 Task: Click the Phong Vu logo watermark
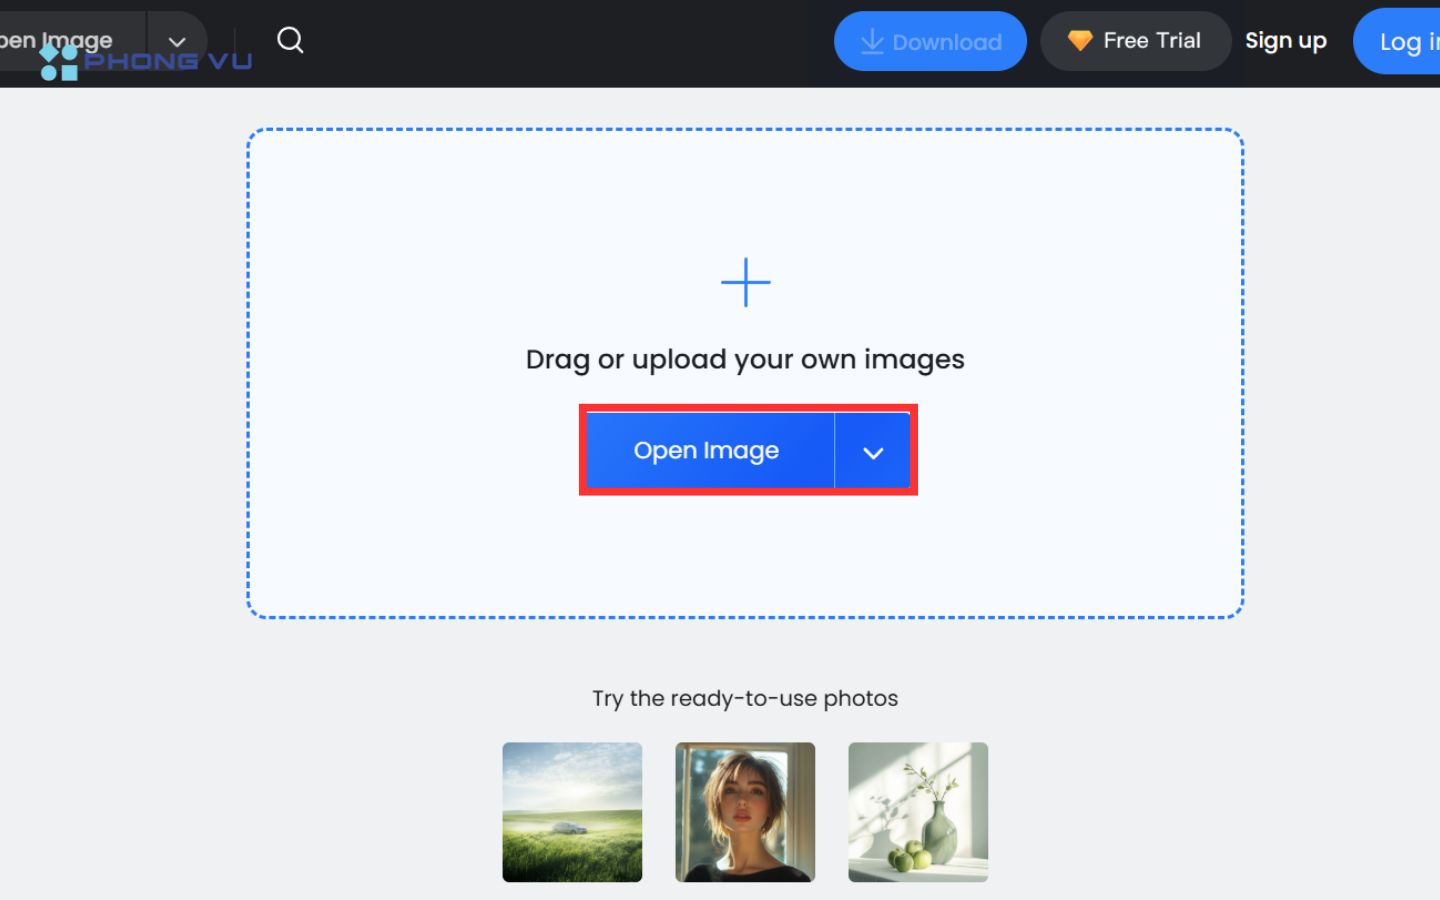pyautogui.click(x=146, y=62)
